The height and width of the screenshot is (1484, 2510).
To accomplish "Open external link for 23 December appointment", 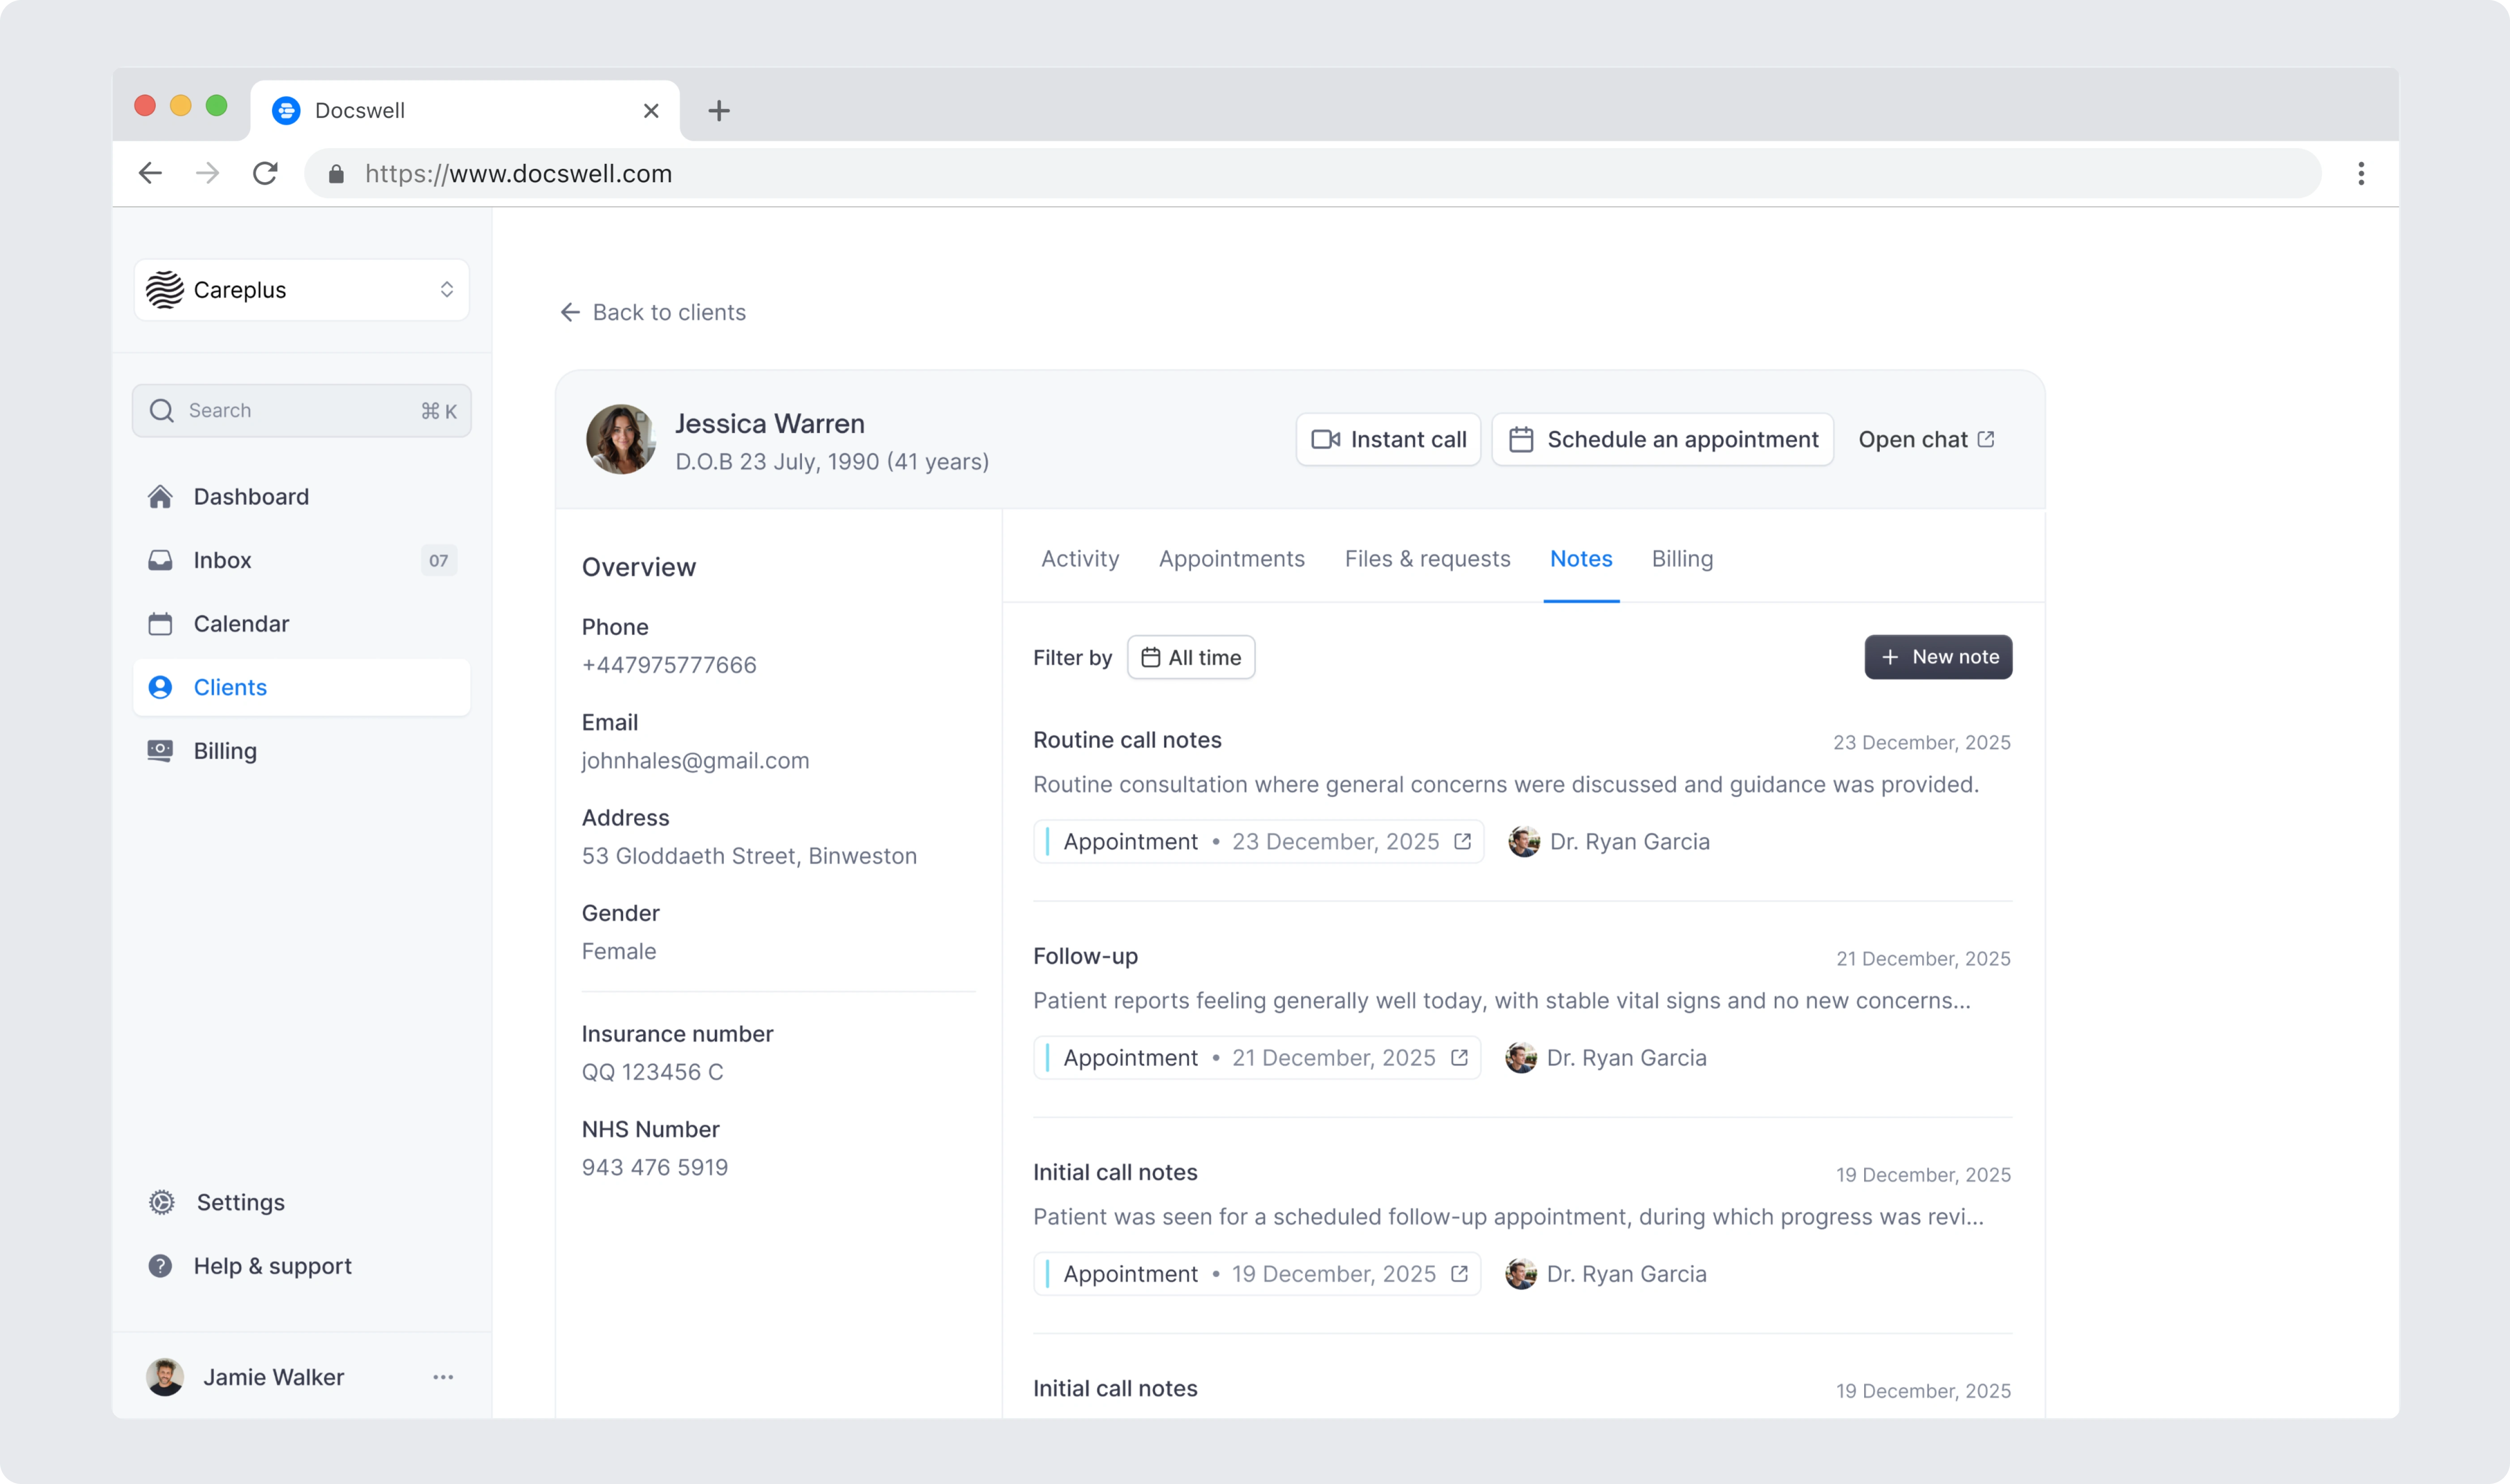I will [x=1462, y=842].
